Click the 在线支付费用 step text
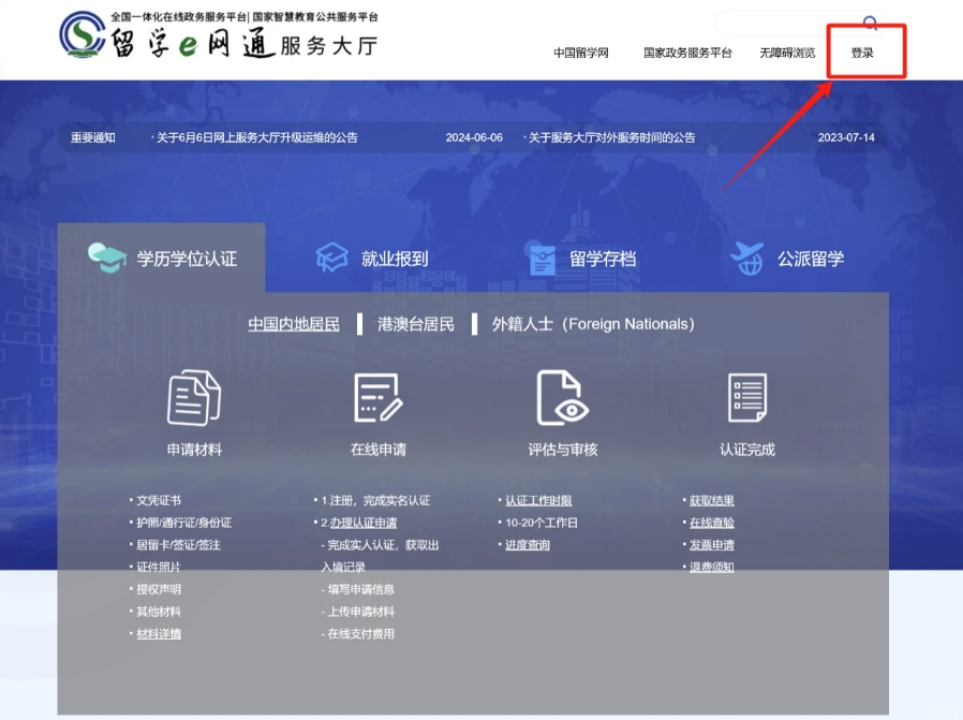The height and width of the screenshot is (720, 963). coord(361,634)
